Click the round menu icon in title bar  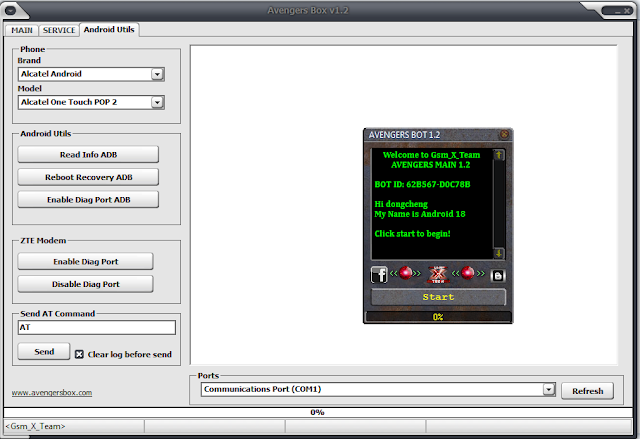tap(10, 10)
